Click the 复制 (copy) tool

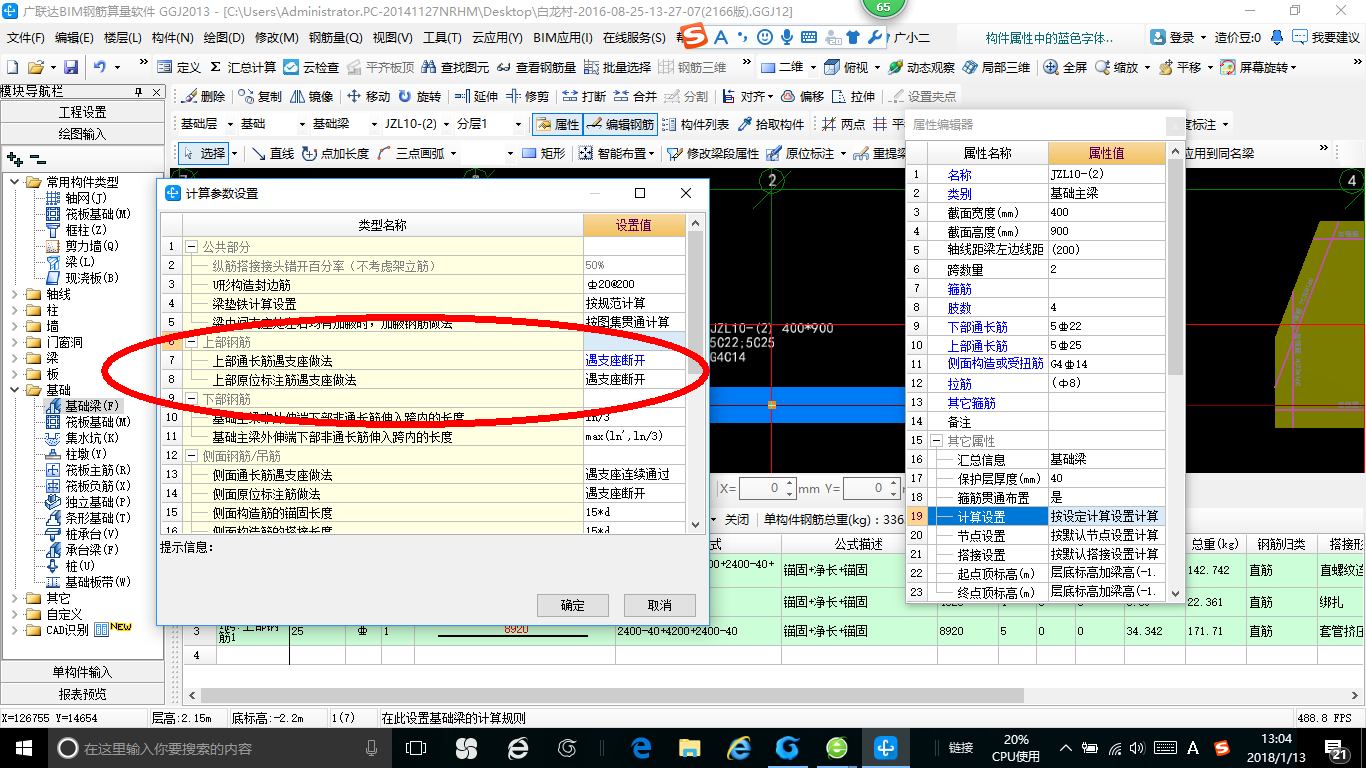pos(260,97)
